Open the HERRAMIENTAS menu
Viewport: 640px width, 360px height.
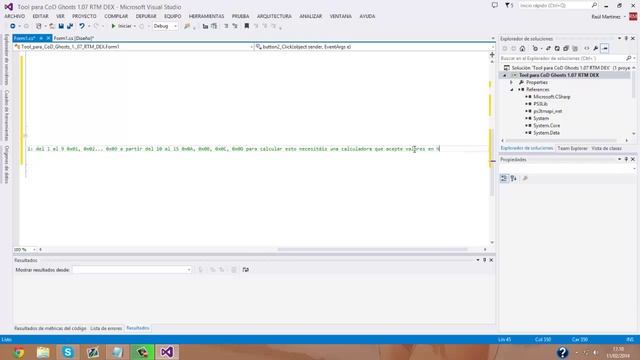pos(206,16)
